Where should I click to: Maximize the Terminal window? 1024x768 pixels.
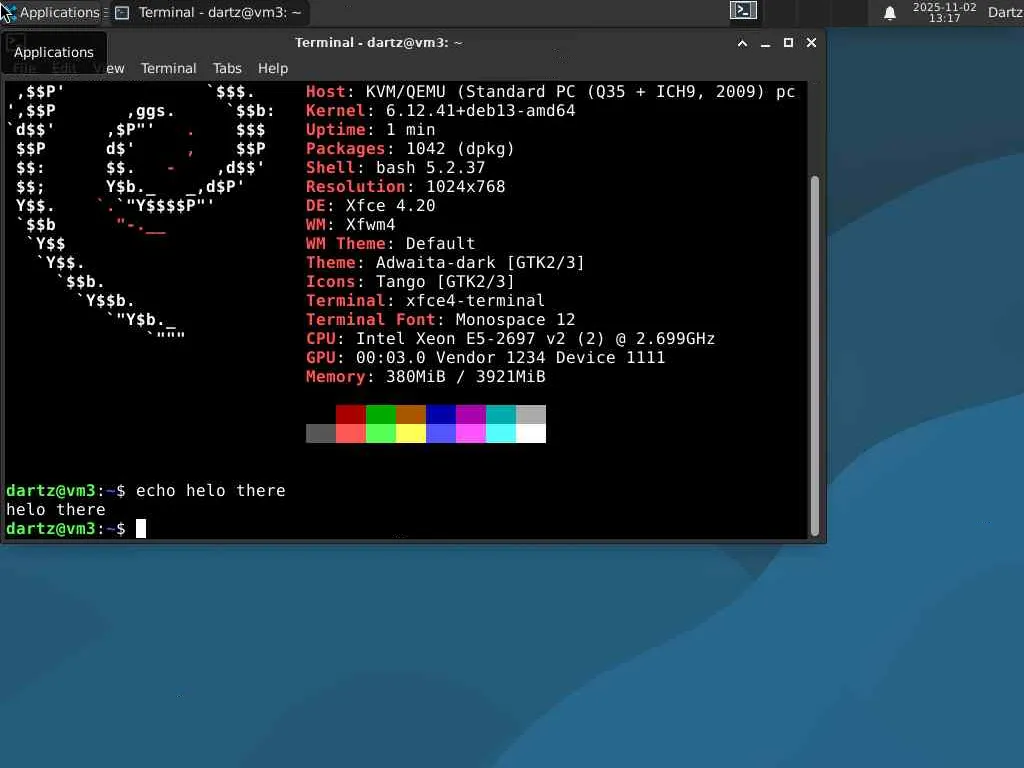(x=788, y=43)
